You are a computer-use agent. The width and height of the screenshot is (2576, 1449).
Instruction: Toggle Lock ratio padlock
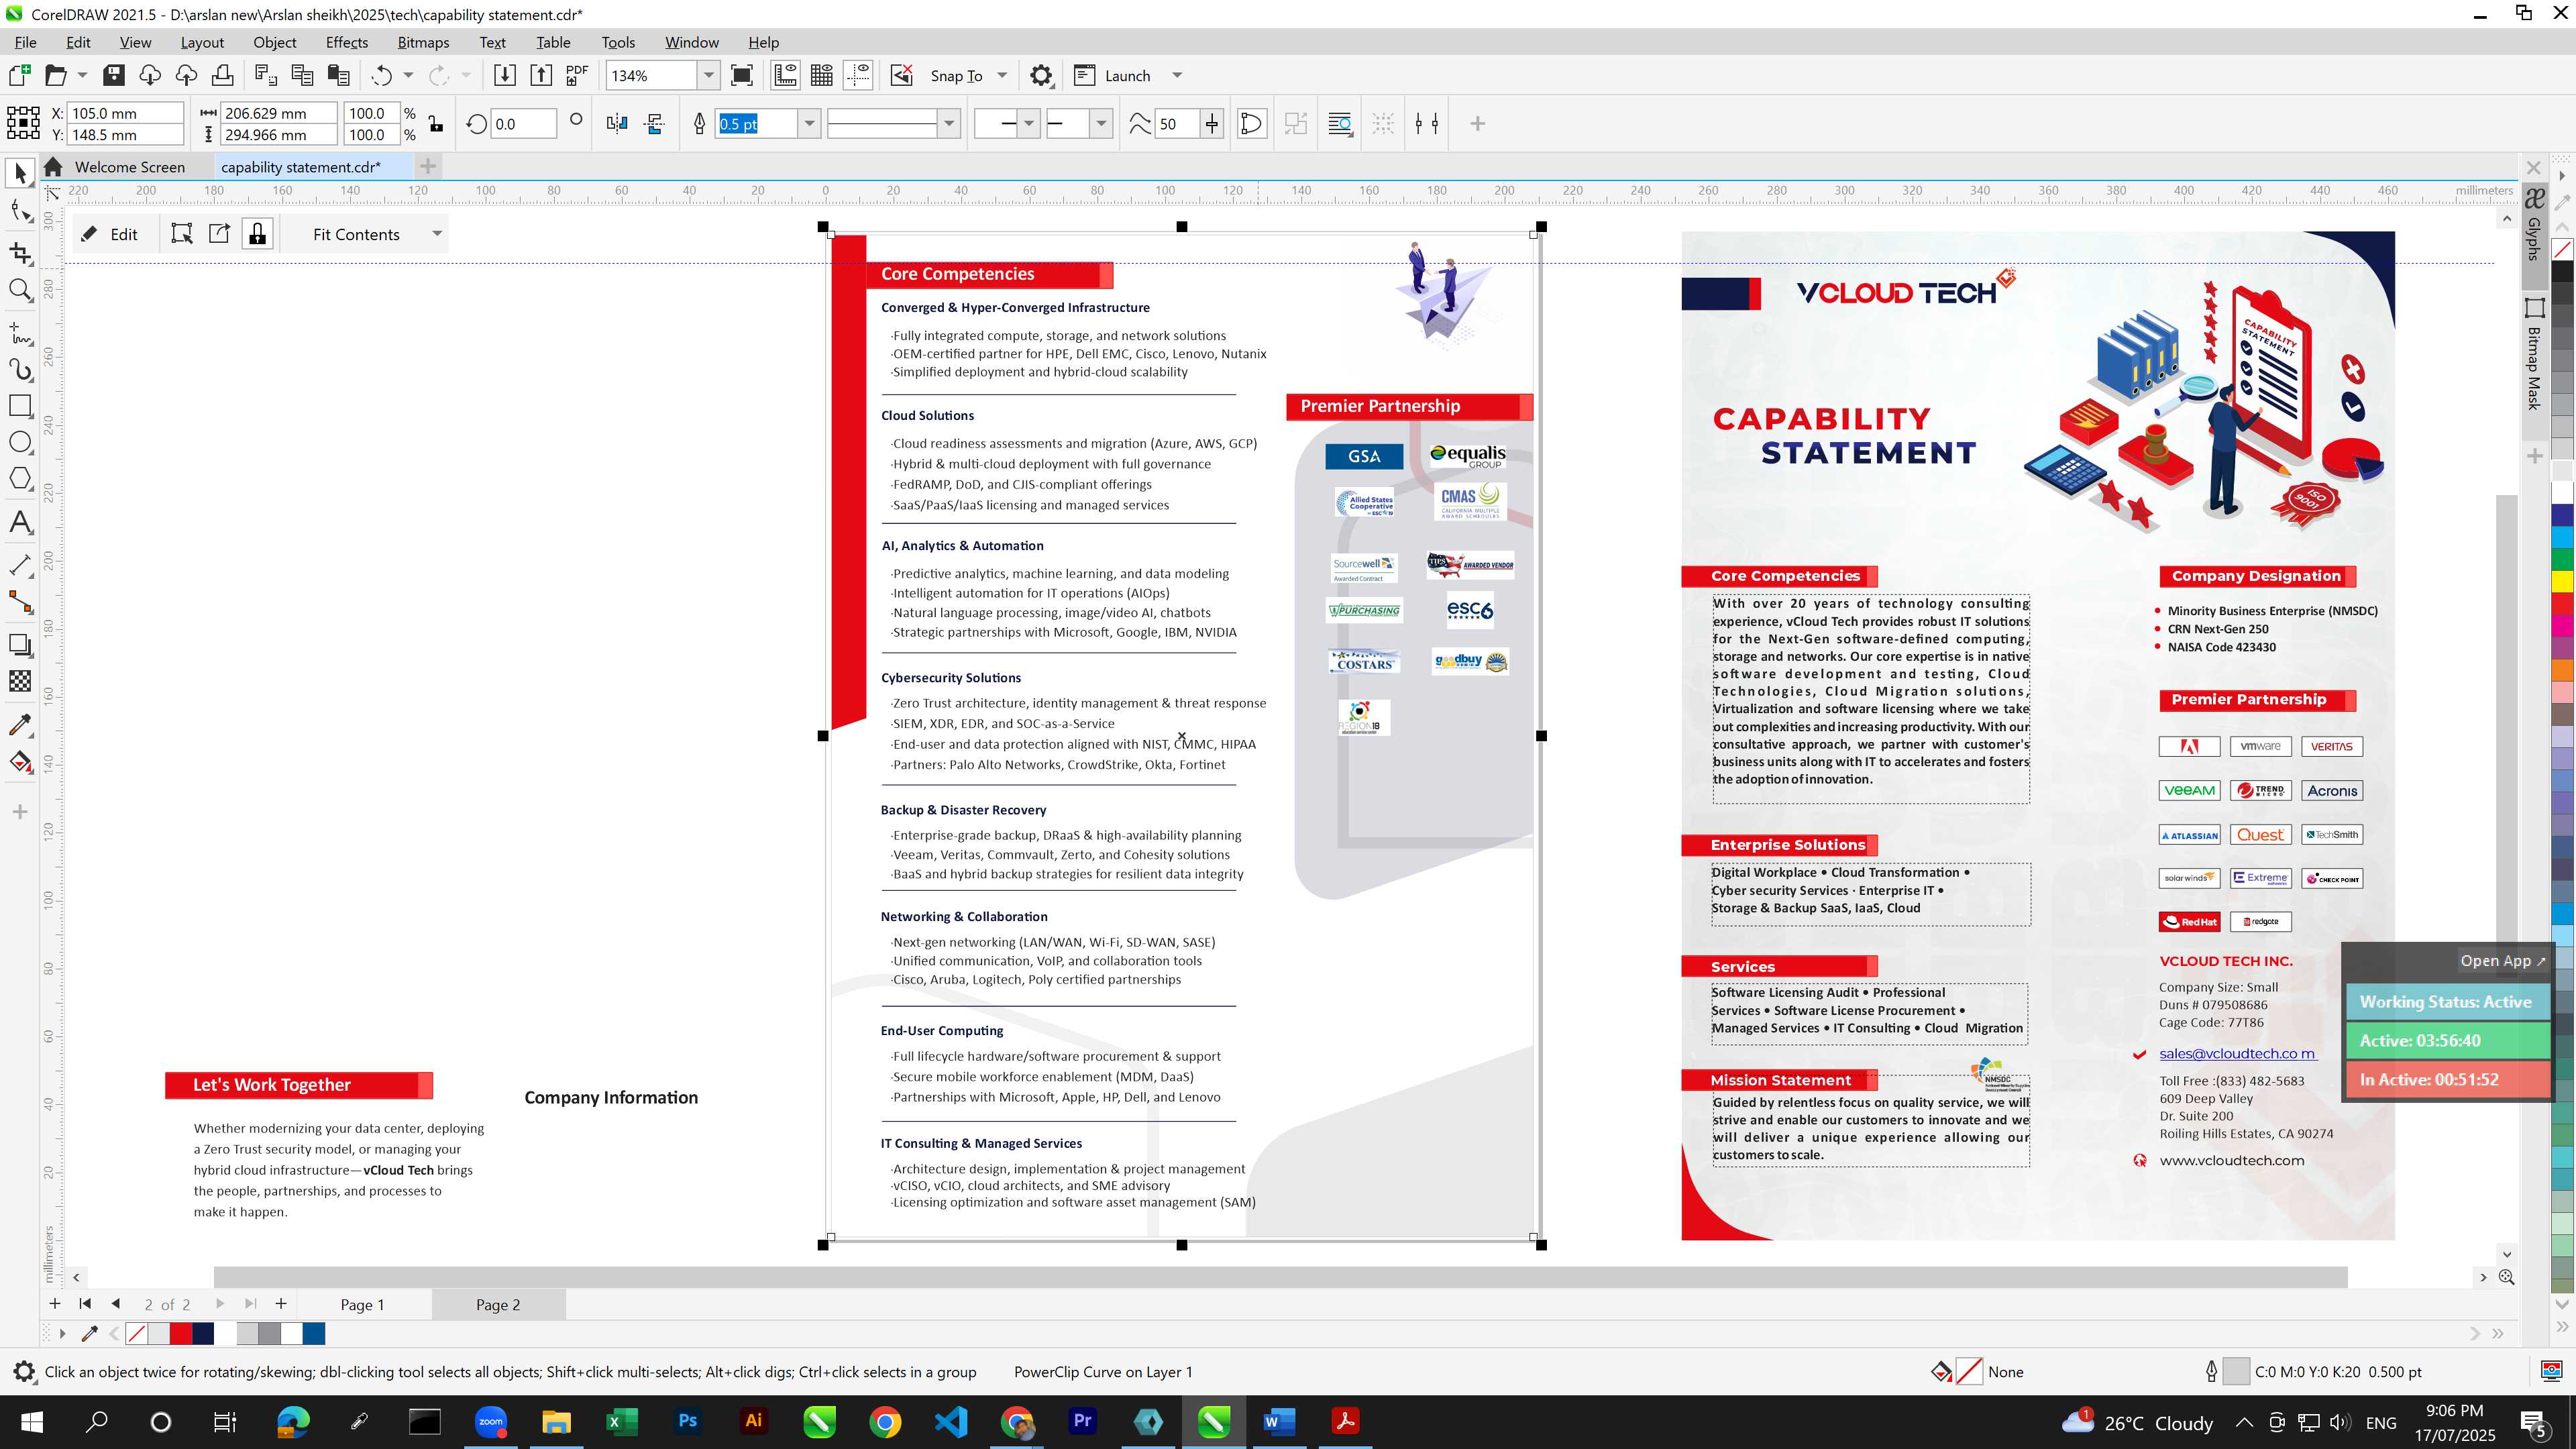[436, 124]
